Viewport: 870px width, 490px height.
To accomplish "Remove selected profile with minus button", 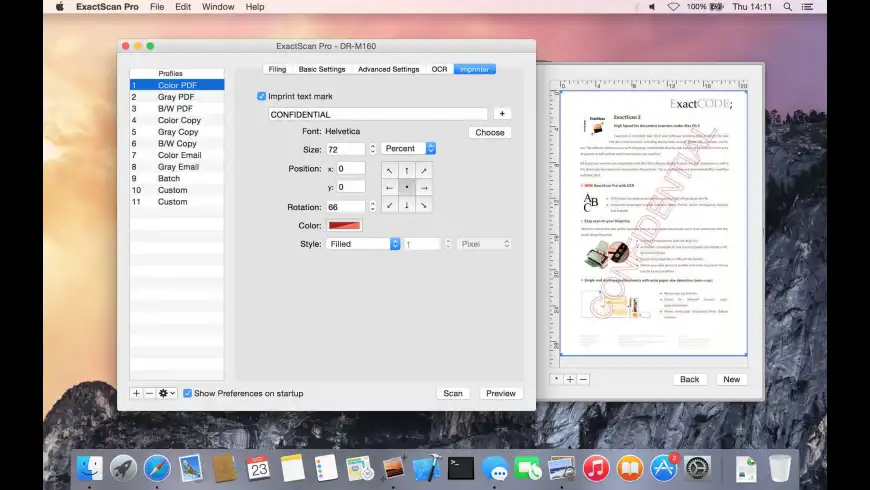I will click(x=149, y=394).
